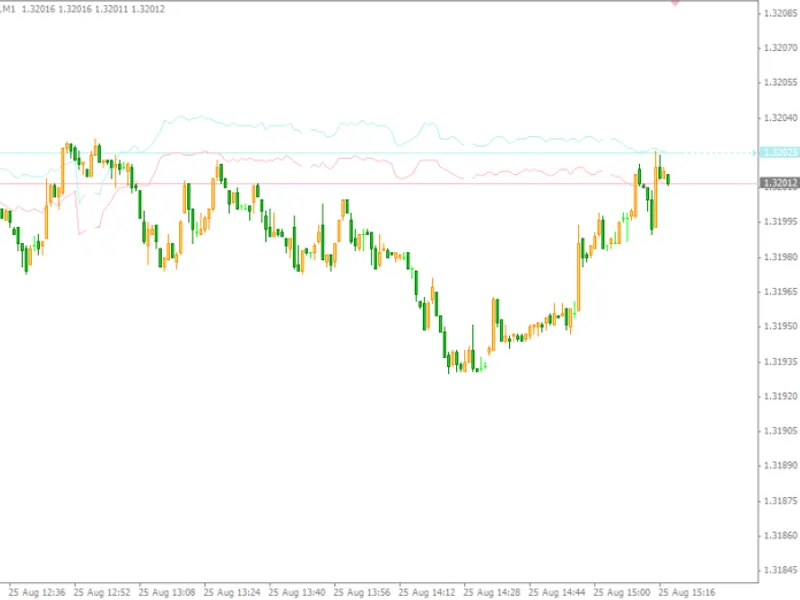Select the cyan horizontal level line
This screenshot has width=800, height=600.
[x=378, y=153]
